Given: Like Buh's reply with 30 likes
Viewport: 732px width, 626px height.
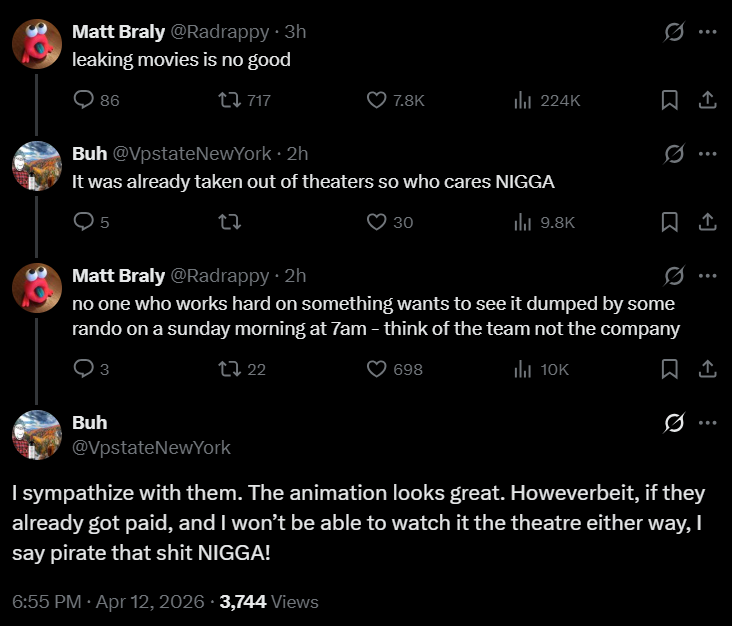Looking at the screenshot, I should click(376, 222).
